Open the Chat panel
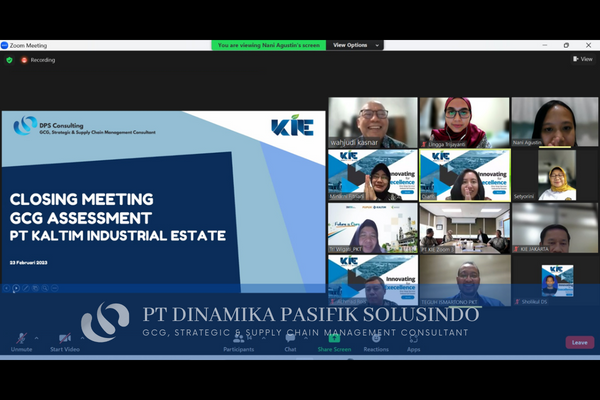The height and width of the screenshot is (400, 600). tap(290, 340)
